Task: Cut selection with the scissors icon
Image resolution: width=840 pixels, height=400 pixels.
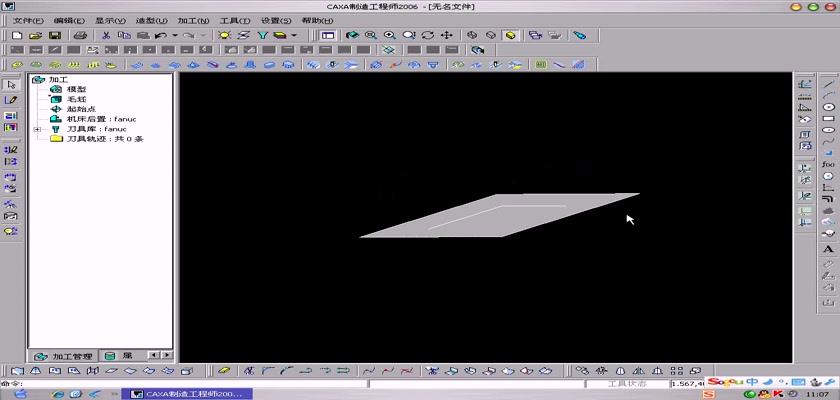Action: click(106, 35)
